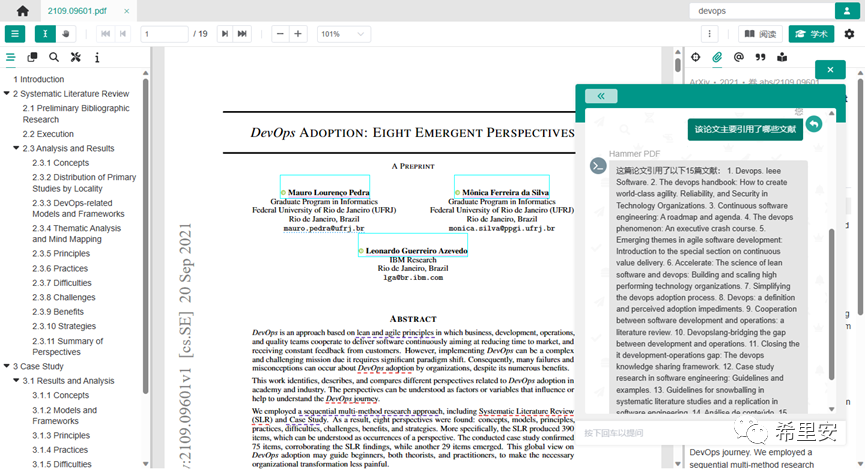Switch to academic mode (学术)
Viewport: 865px width, 469px height.
click(811, 34)
